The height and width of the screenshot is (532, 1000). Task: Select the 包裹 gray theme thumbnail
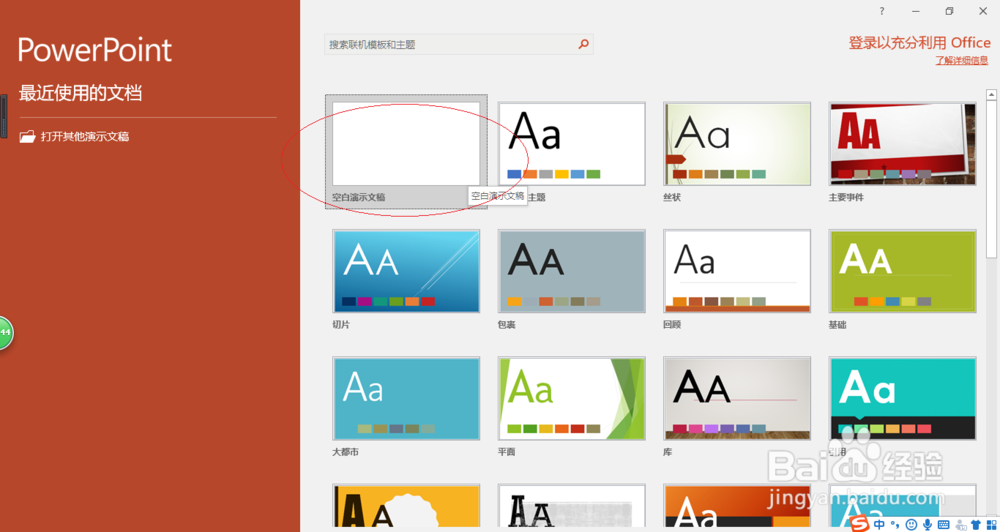pos(571,271)
